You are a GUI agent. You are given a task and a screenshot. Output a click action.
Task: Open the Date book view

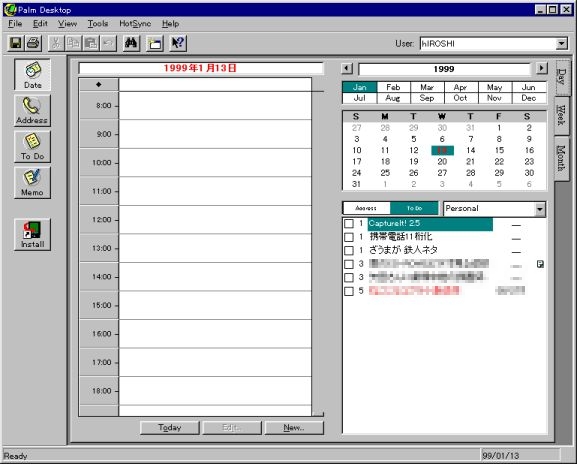pos(32,75)
